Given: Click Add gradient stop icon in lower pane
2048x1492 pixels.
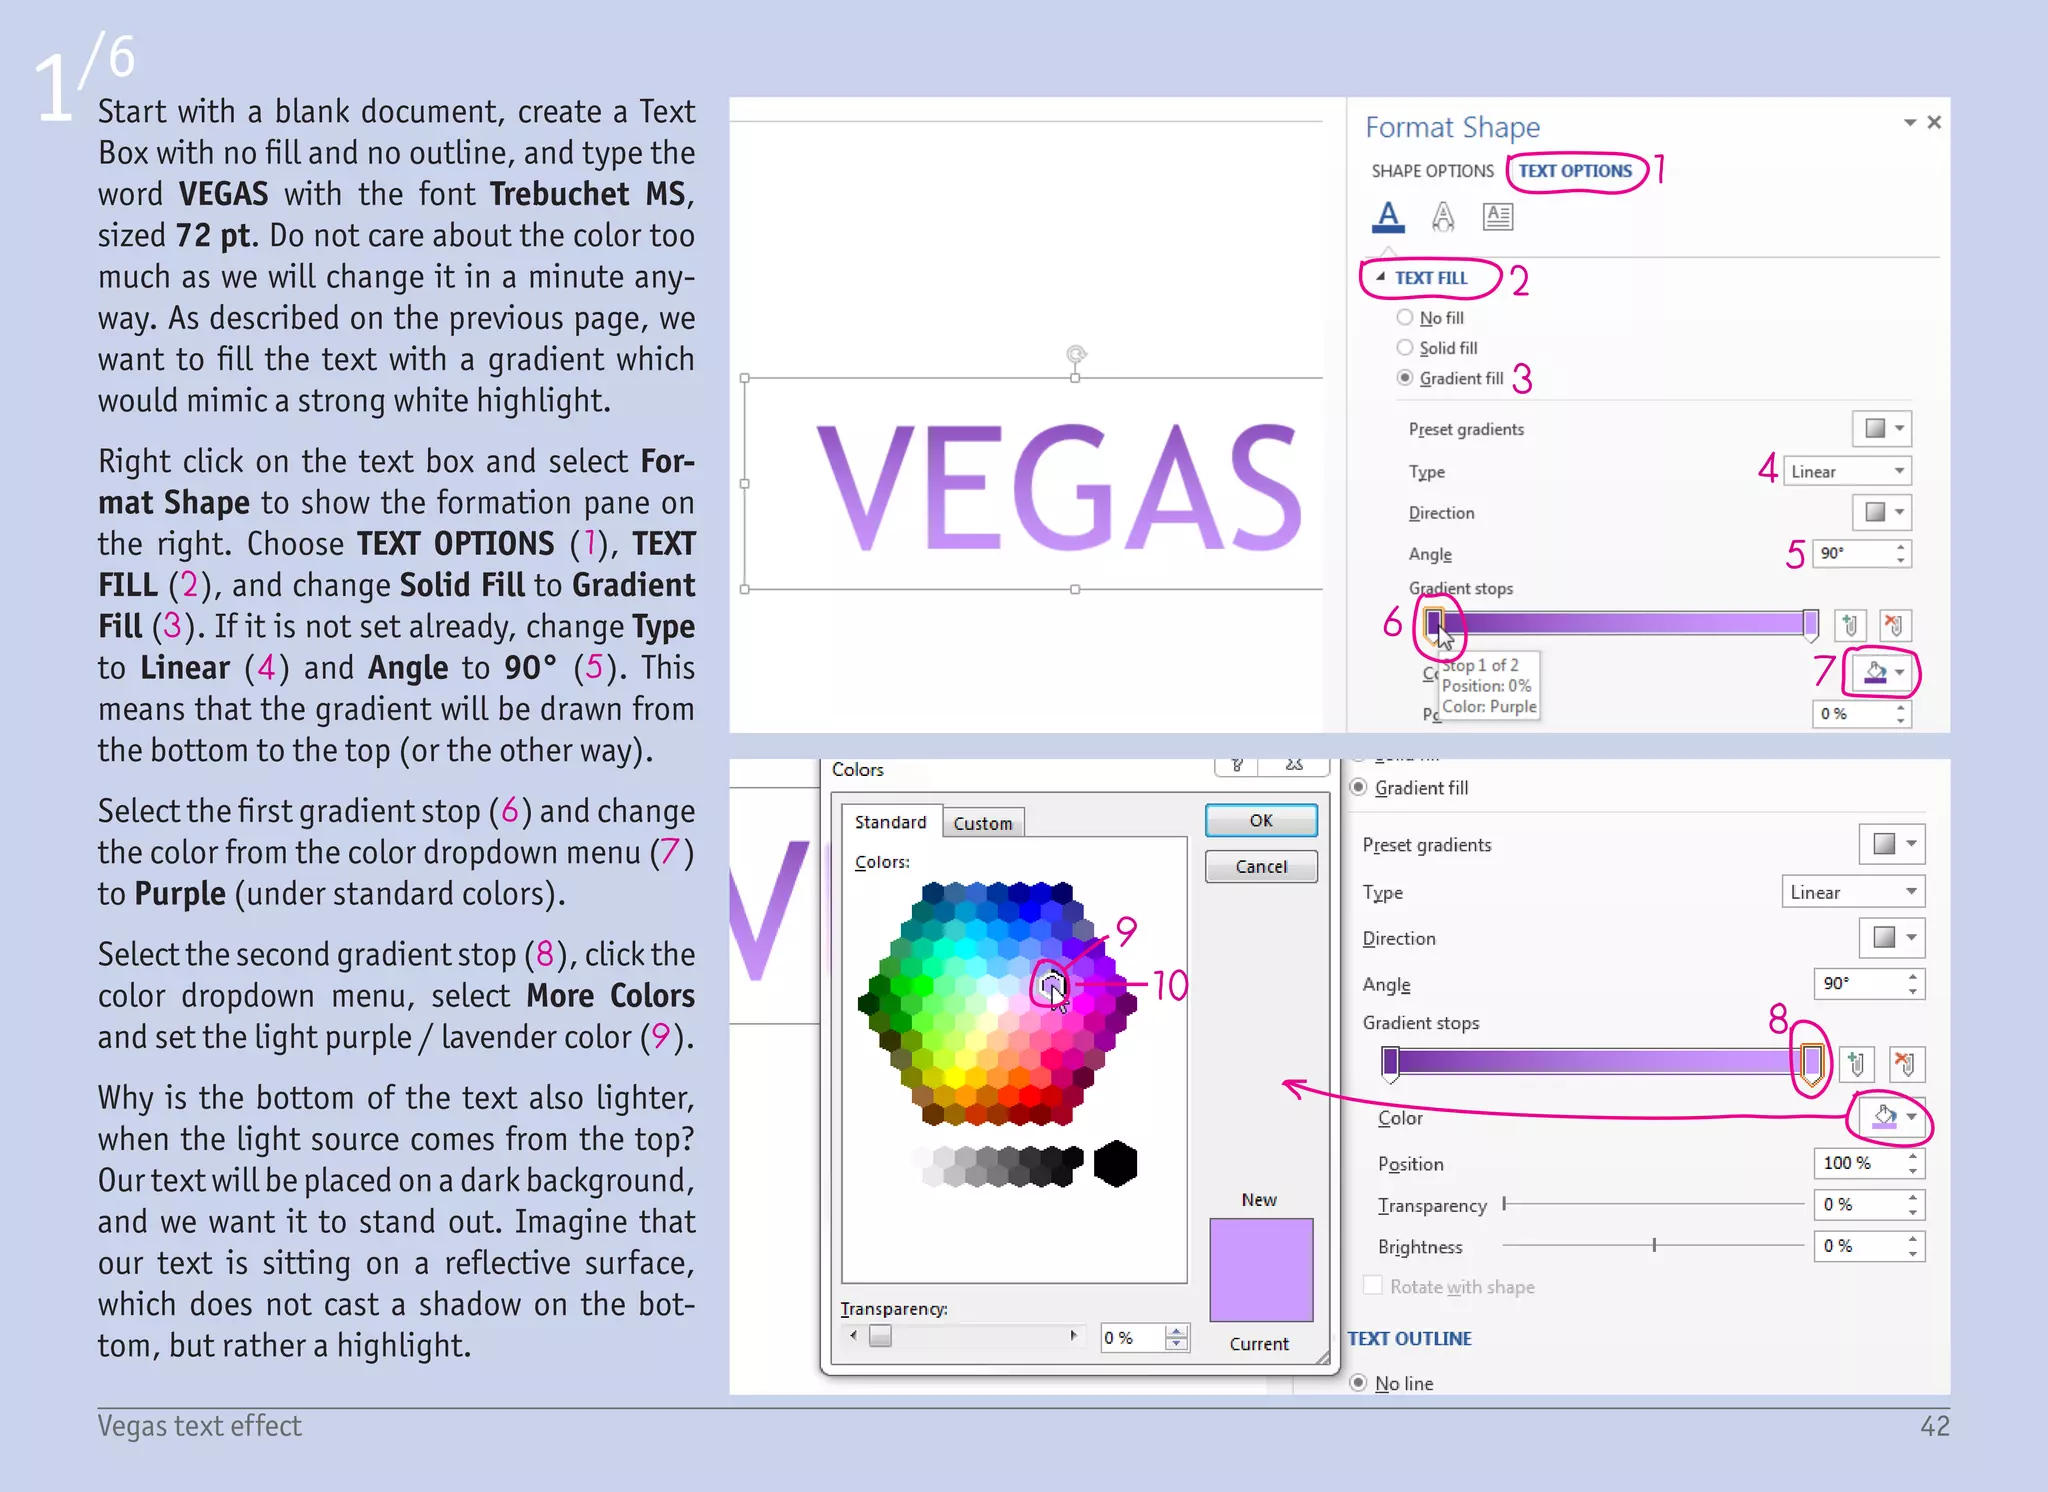Looking at the screenshot, I should (1856, 1063).
